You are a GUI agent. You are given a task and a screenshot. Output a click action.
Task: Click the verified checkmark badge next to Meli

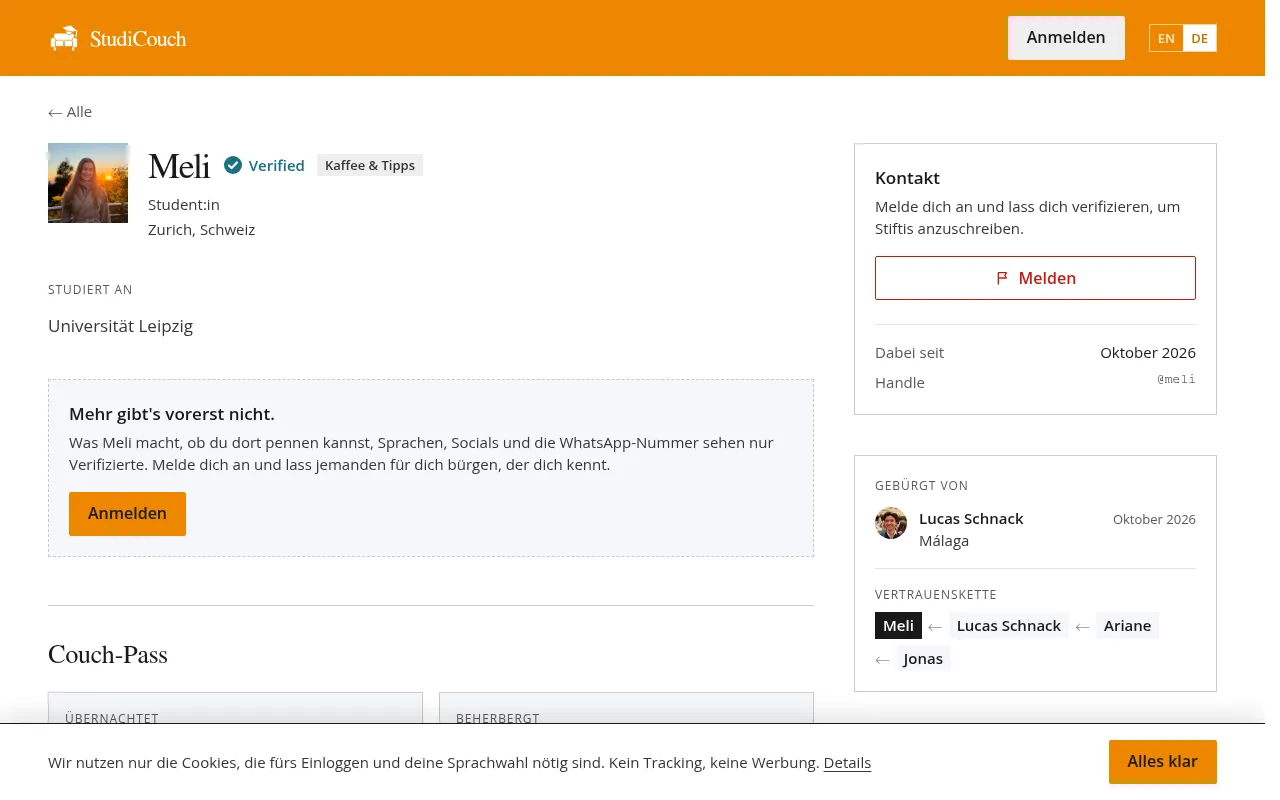click(233, 165)
